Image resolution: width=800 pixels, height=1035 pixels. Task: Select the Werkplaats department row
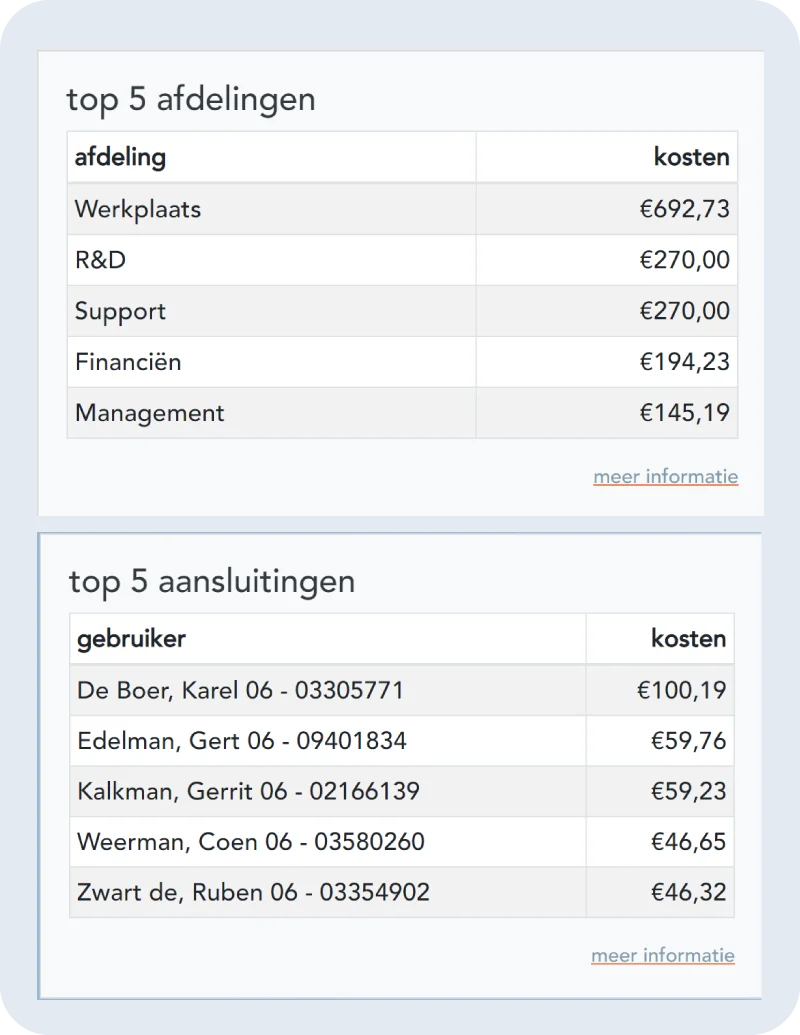point(403,209)
